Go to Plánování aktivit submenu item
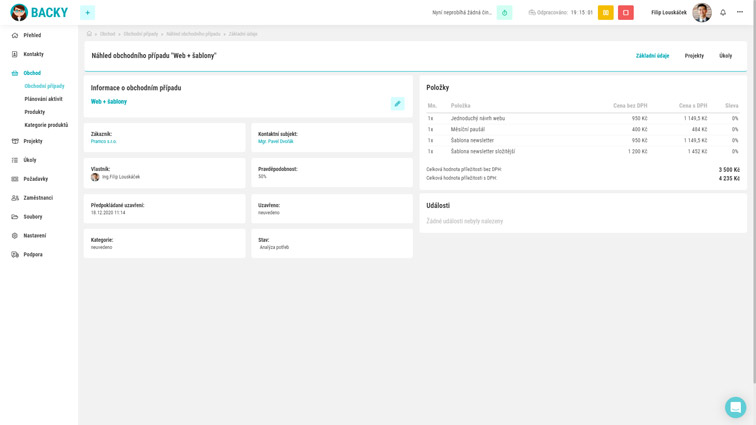This screenshot has height=425, width=756. [43, 99]
